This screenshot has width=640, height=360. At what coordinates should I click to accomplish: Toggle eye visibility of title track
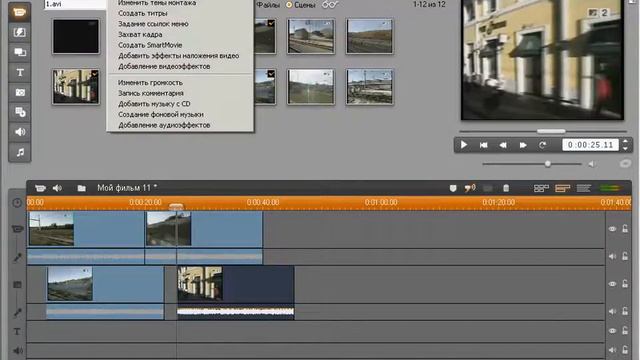click(612, 331)
